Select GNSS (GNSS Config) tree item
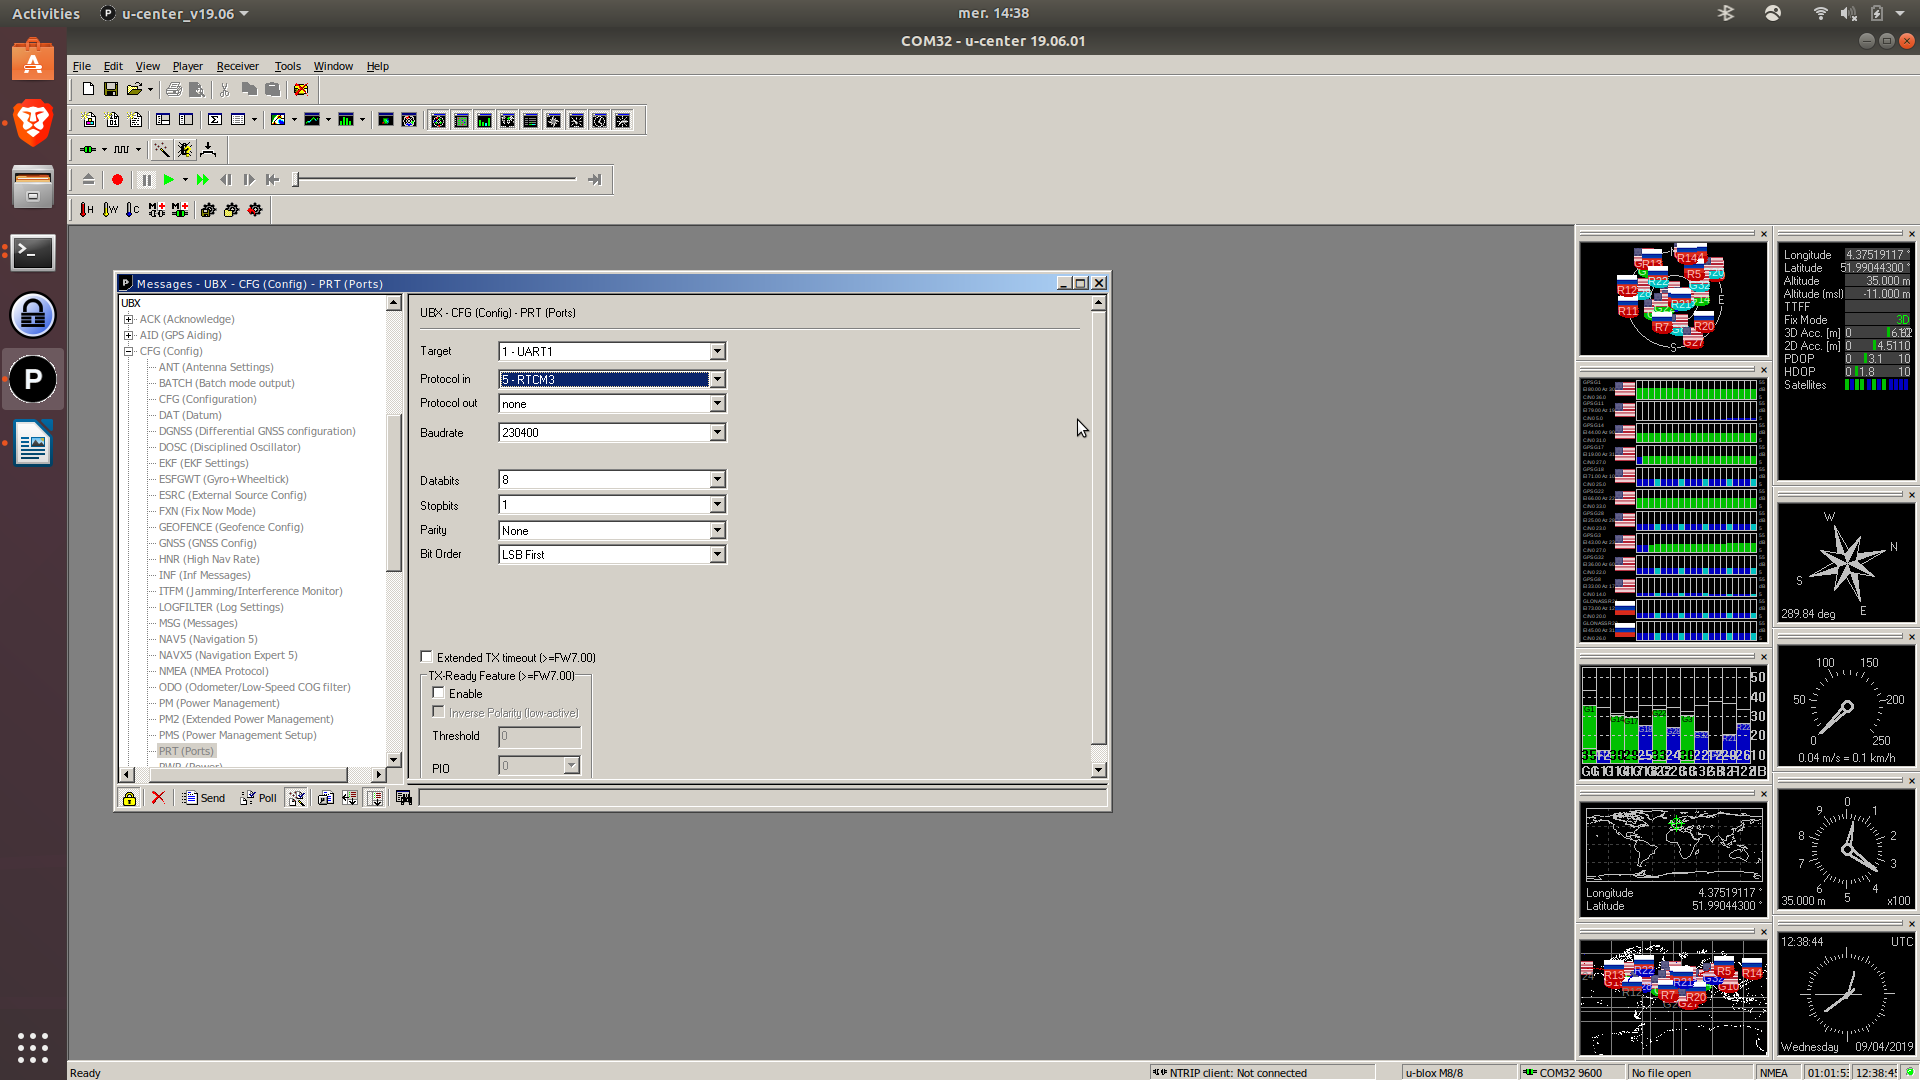The height and width of the screenshot is (1080, 1920). pos(207,543)
